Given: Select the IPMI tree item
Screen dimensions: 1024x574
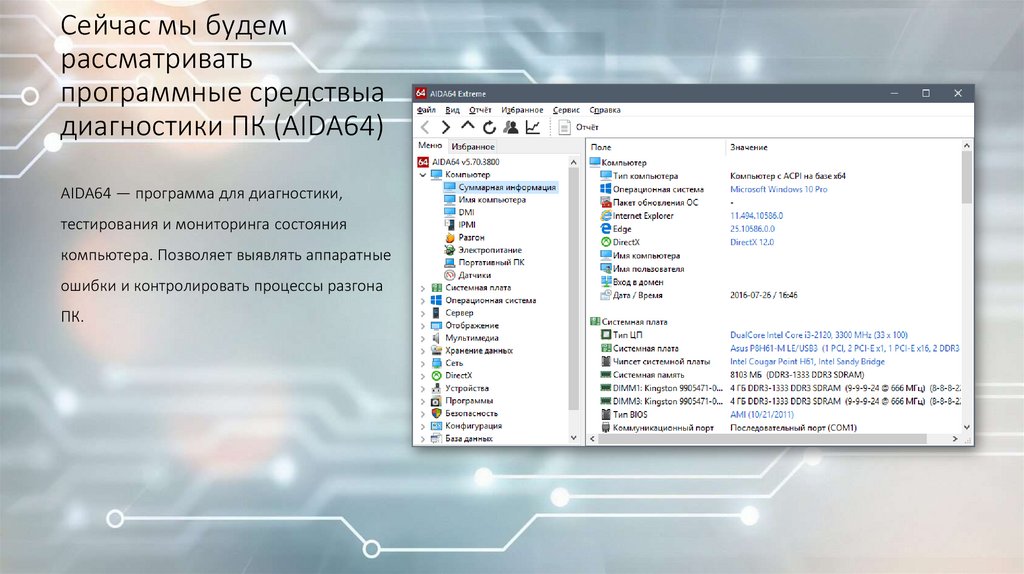Looking at the screenshot, I should (x=467, y=225).
